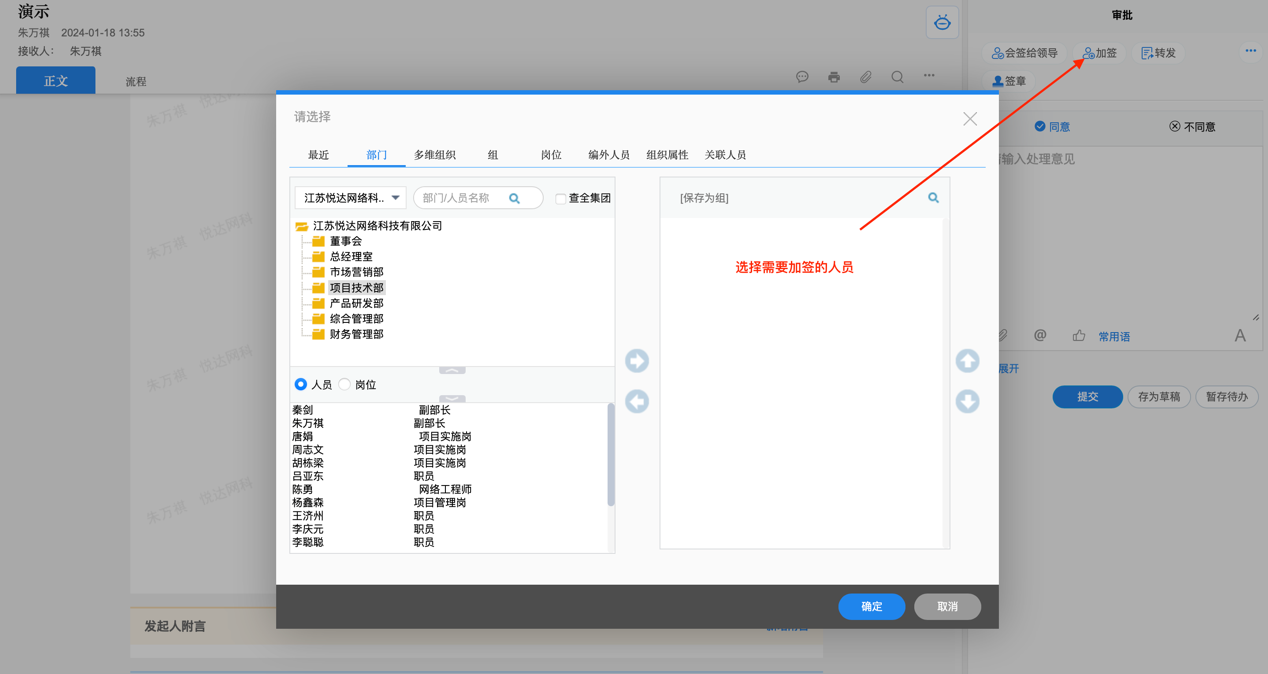Enable the 查全集团 checkbox

pos(561,198)
